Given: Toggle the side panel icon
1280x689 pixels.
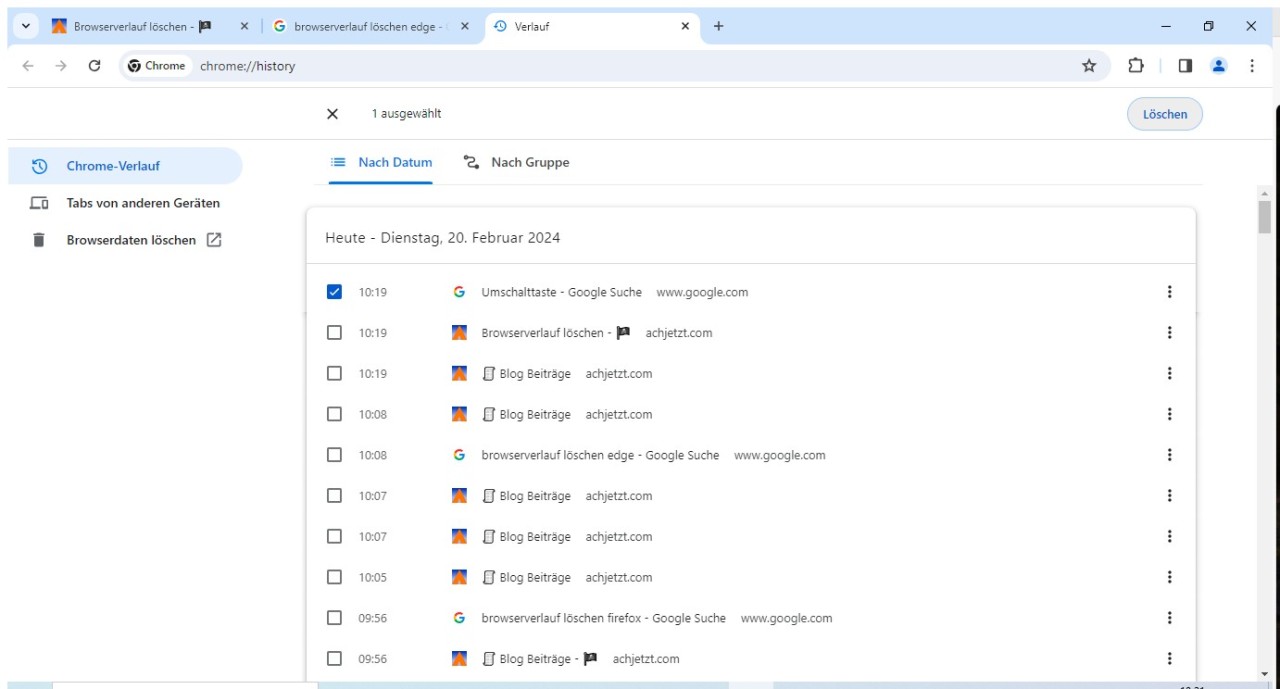Looking at the screenshot, I should click(1185, 66).
